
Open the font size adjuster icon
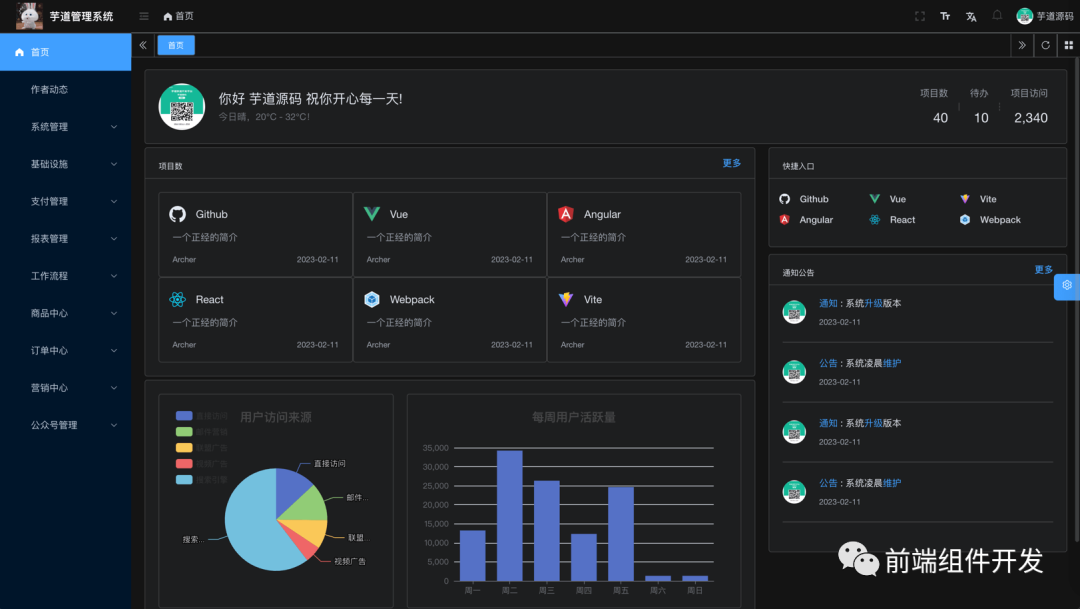945,16
